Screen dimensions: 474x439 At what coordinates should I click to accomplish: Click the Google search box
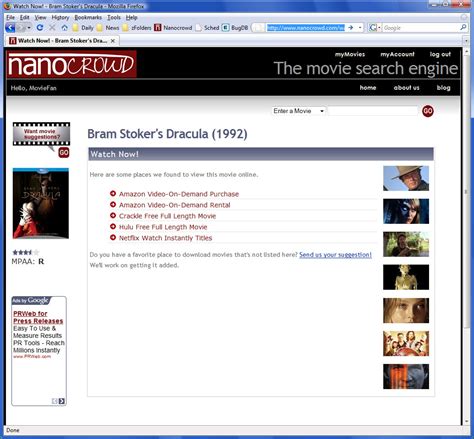[421, 28]
